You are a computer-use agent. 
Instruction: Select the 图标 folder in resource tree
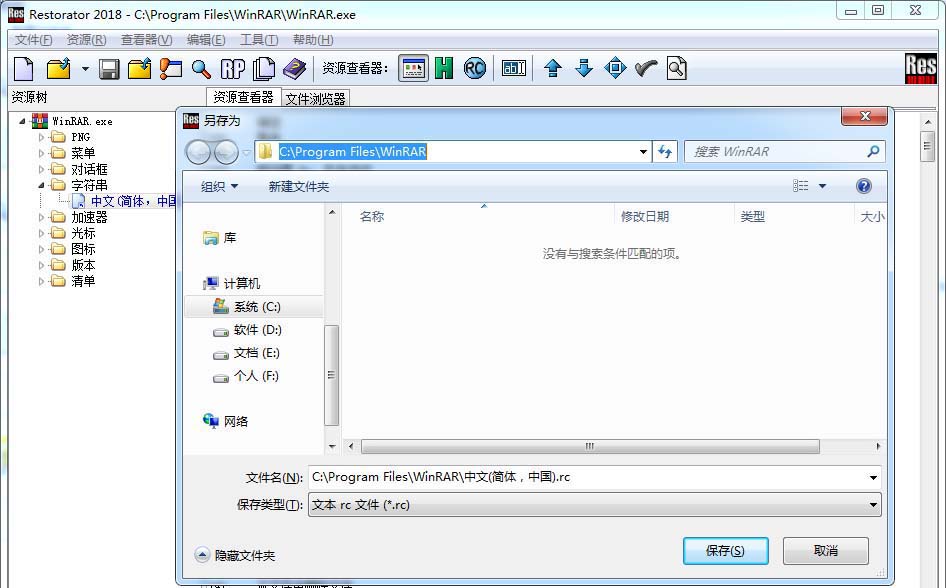tap(83, 249)
